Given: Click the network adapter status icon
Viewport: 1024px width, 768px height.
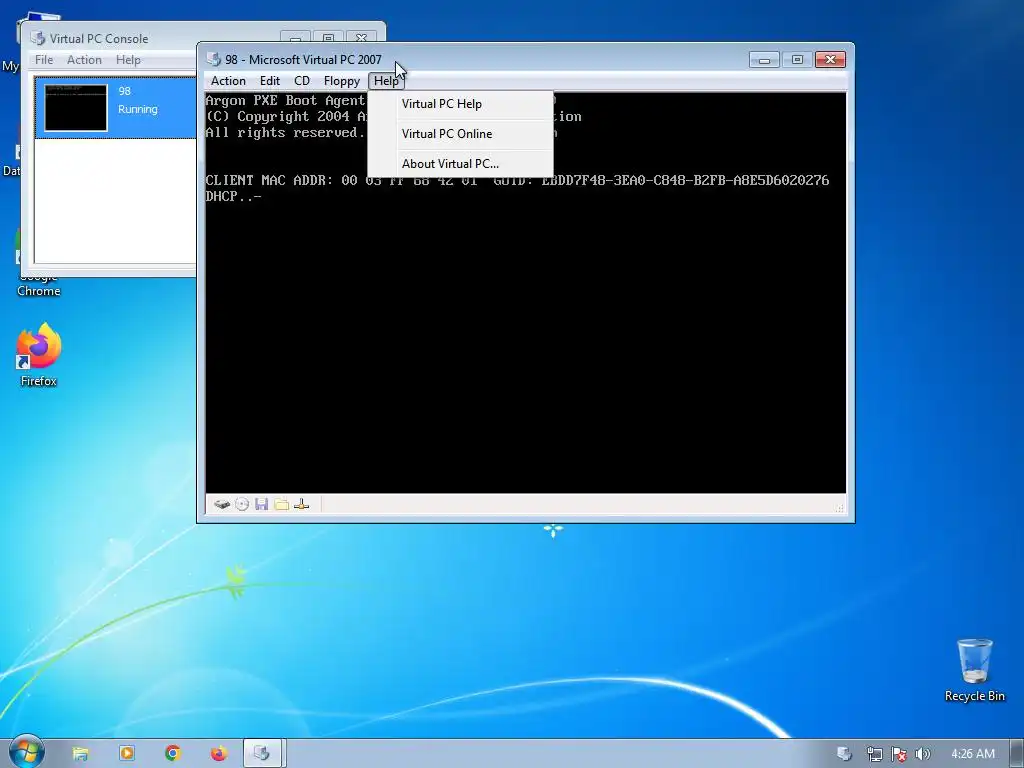Looking at the screenshot, I should click(x=302, y=504).
